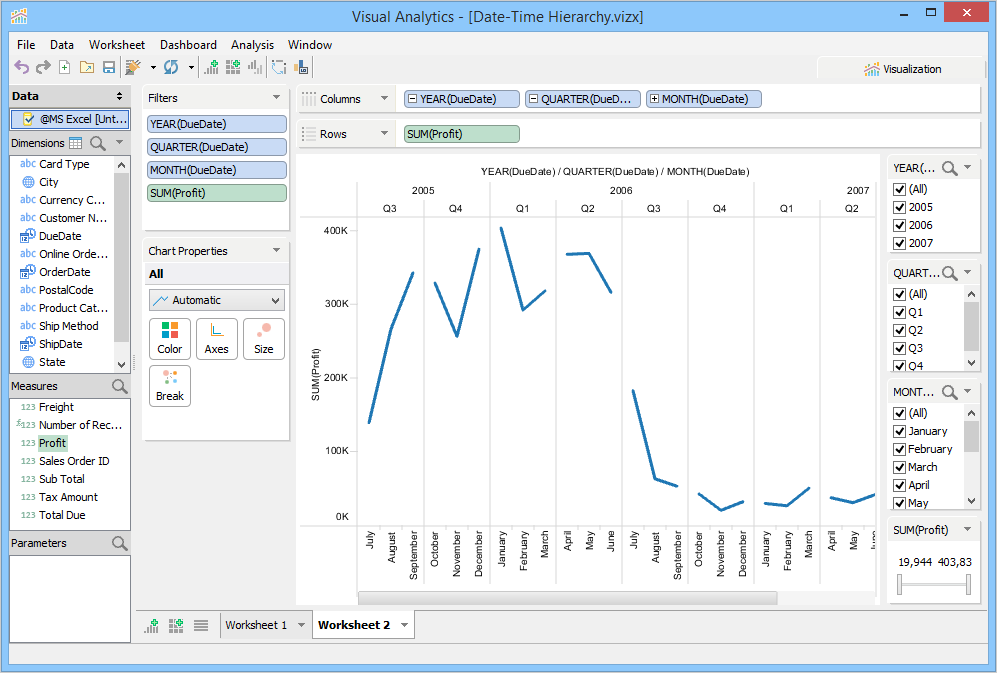Add a new dashboard from the top toolbar
Viewport: 997px width, 673px height.
point(233,67)
